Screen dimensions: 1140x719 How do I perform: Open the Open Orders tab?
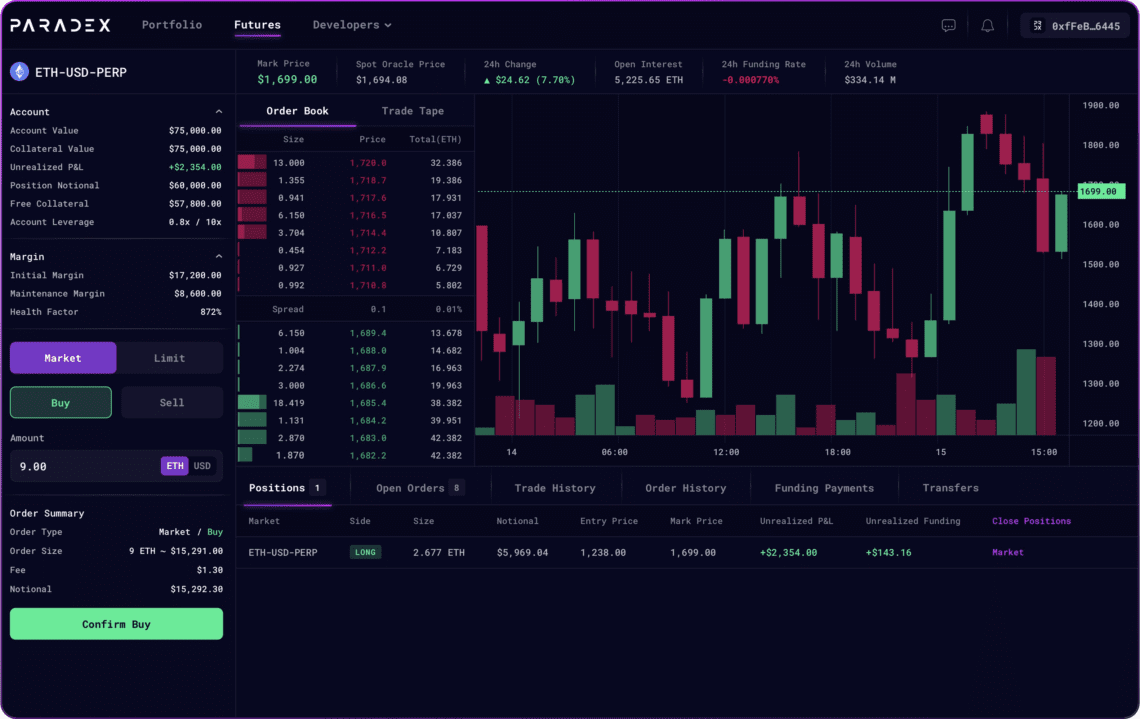(x=419, y=488)
